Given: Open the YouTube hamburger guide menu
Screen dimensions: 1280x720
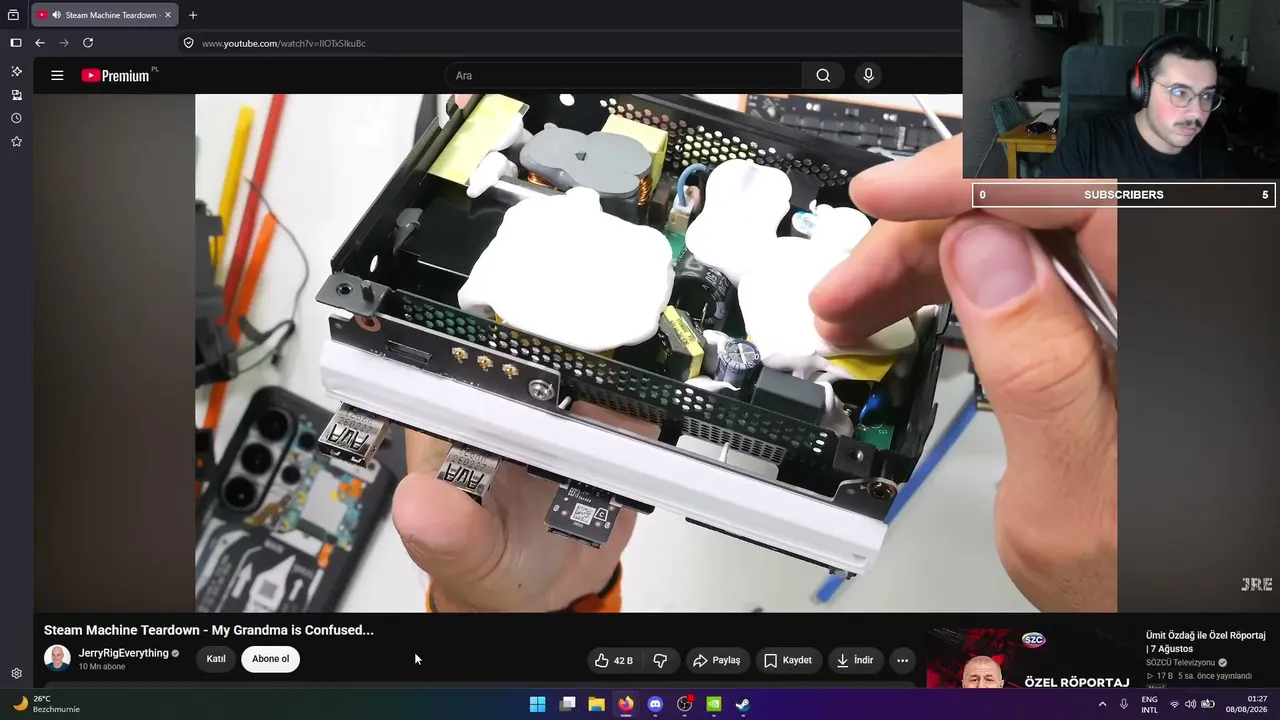Looking at the screenshot, I should pyautogui.click(x=57, y=75).
